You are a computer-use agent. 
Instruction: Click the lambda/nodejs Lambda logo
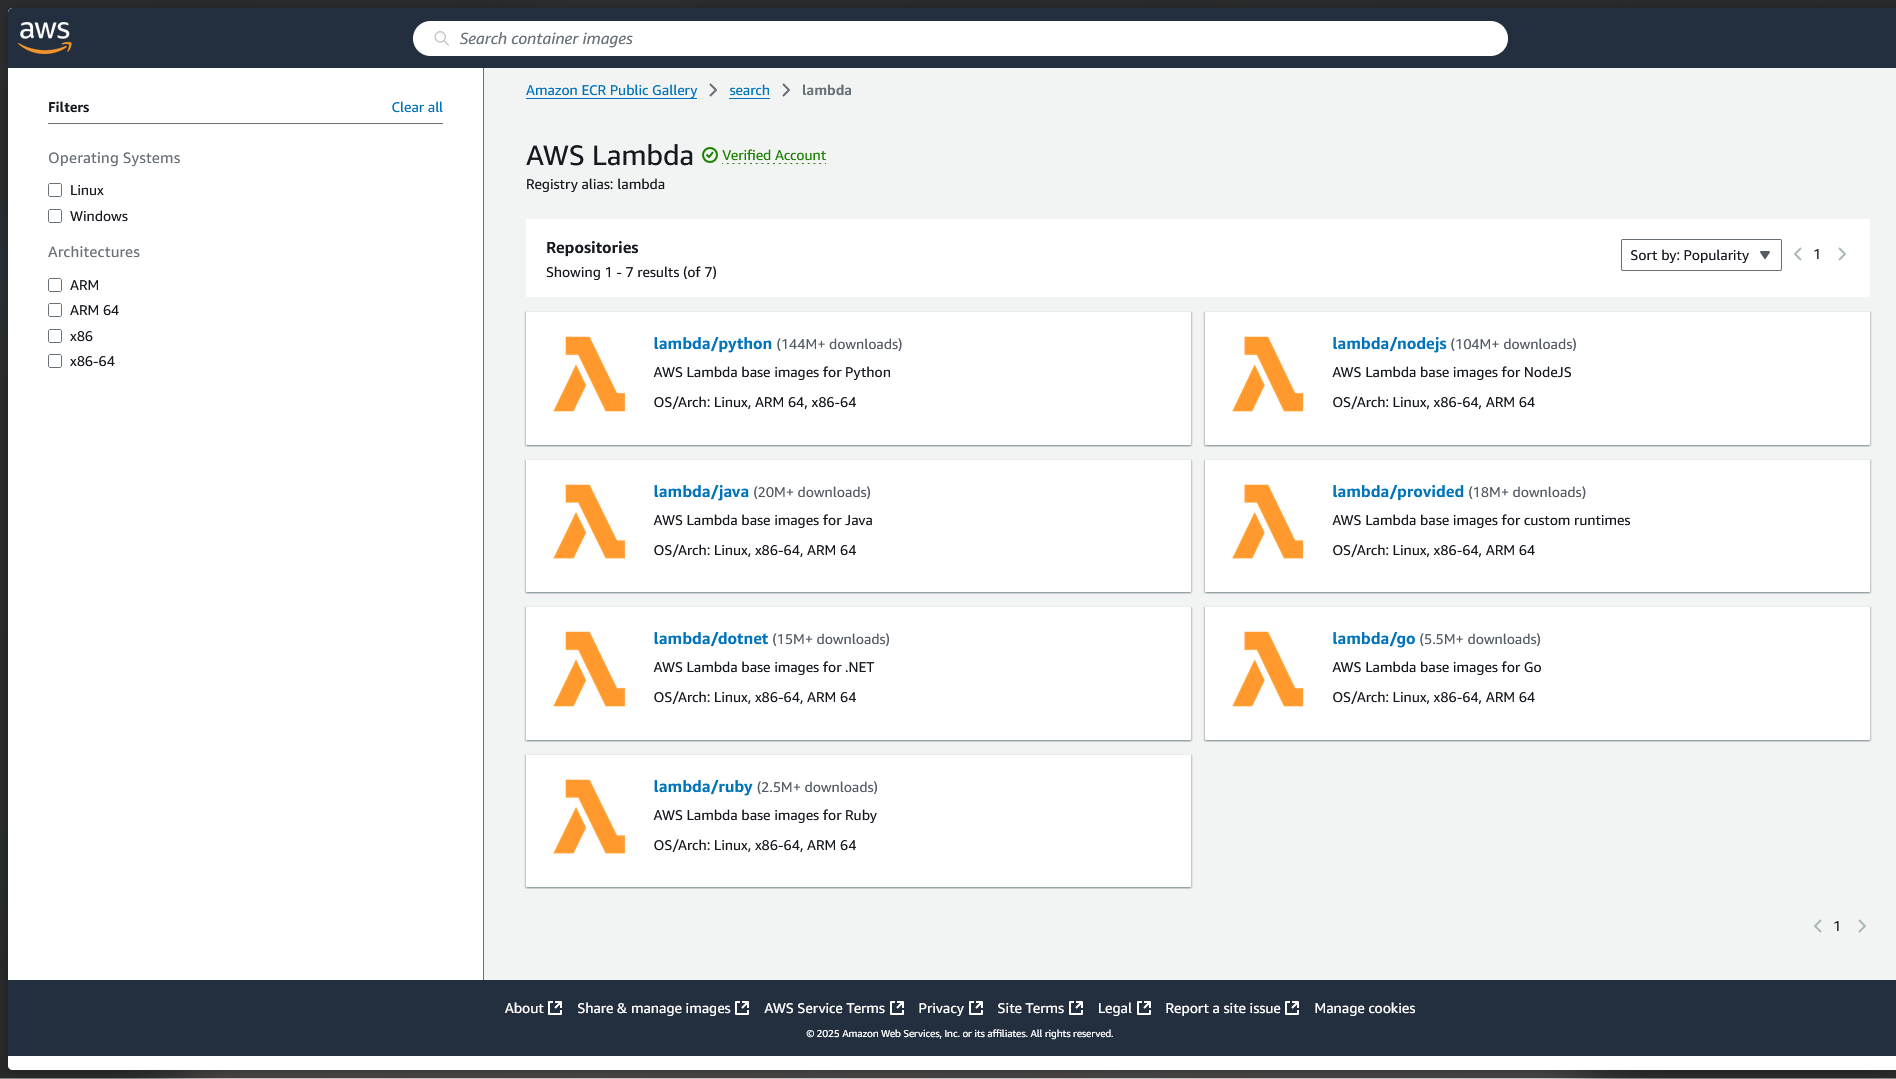point(1268,374)
